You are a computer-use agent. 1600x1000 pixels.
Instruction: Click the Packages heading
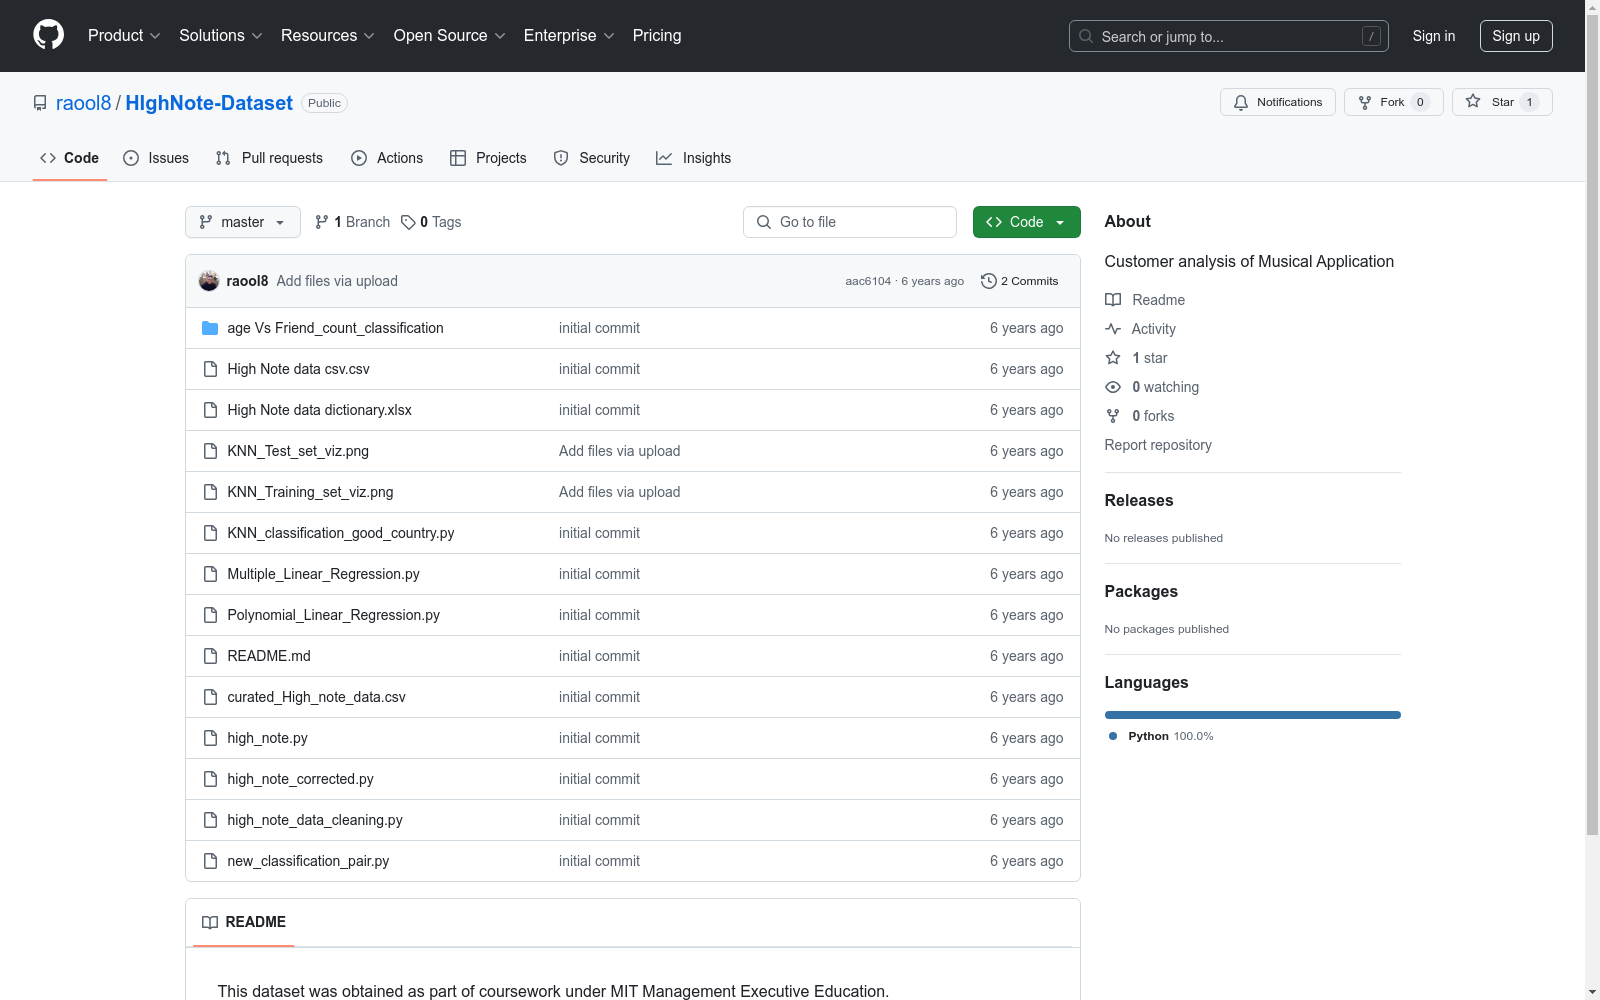(x=1141, y=591)
